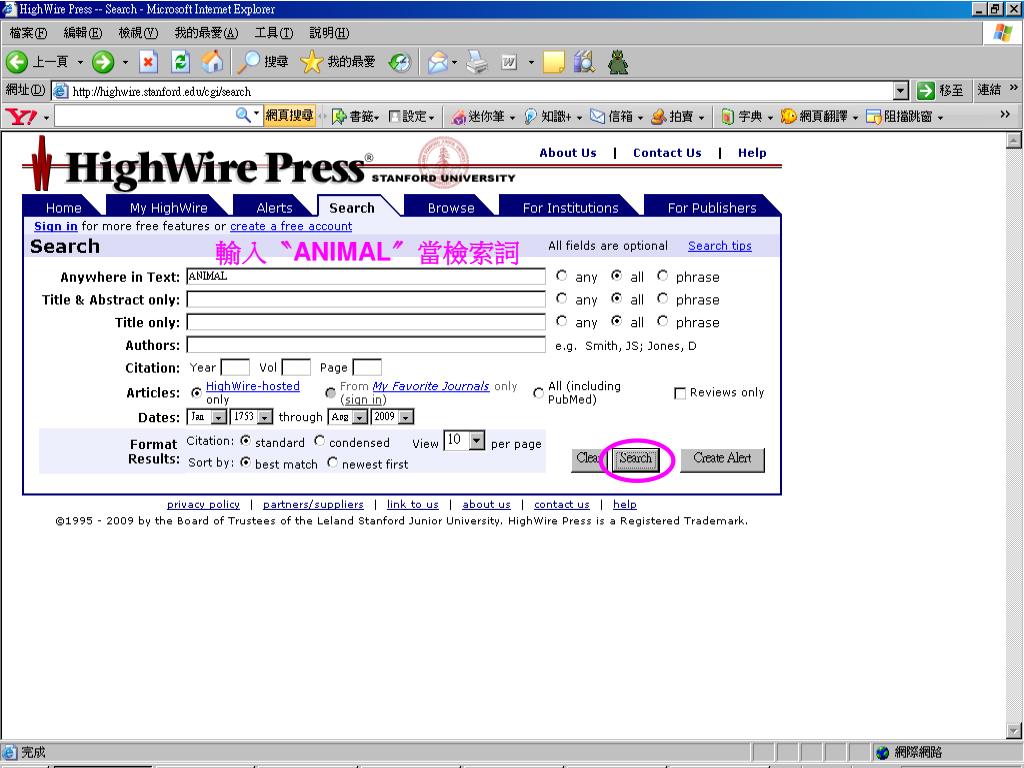Image resolution: width=1024 pixels, height=768 pixels.
Task: Open the History toolbar icon
Action: pyautogui.click(x=399, y=62)
